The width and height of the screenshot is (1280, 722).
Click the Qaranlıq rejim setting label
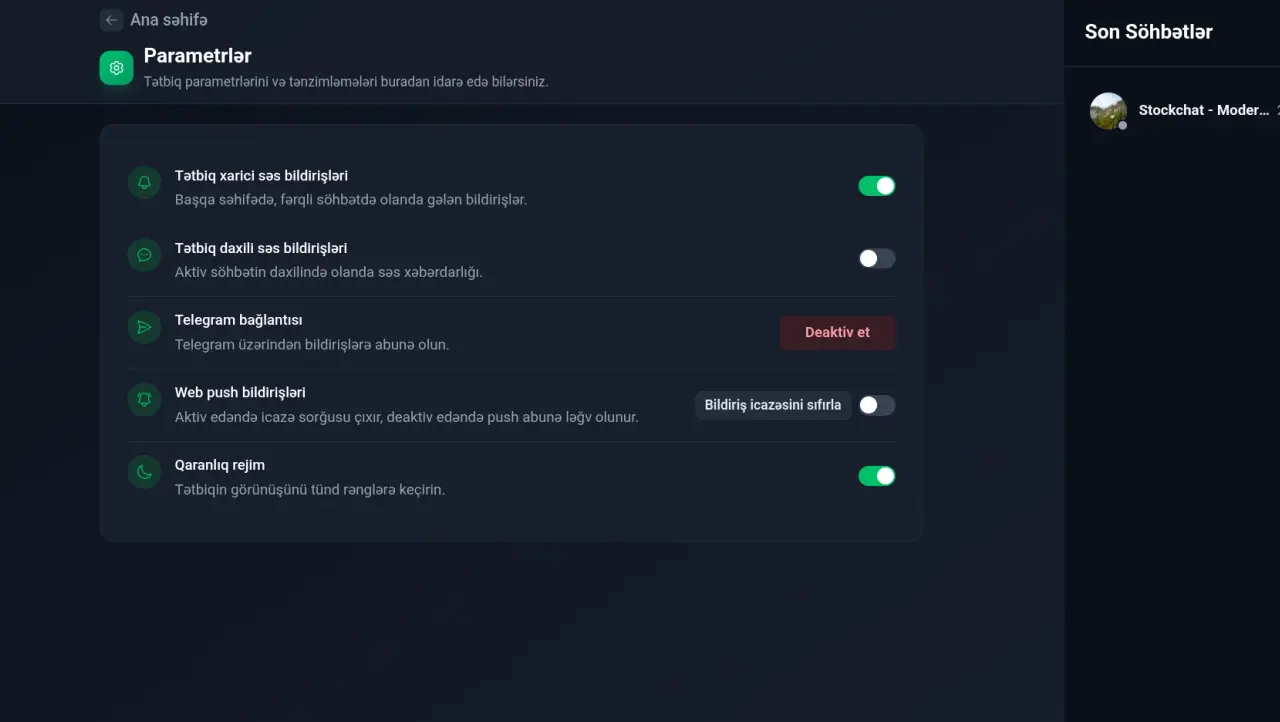[220, 465]
